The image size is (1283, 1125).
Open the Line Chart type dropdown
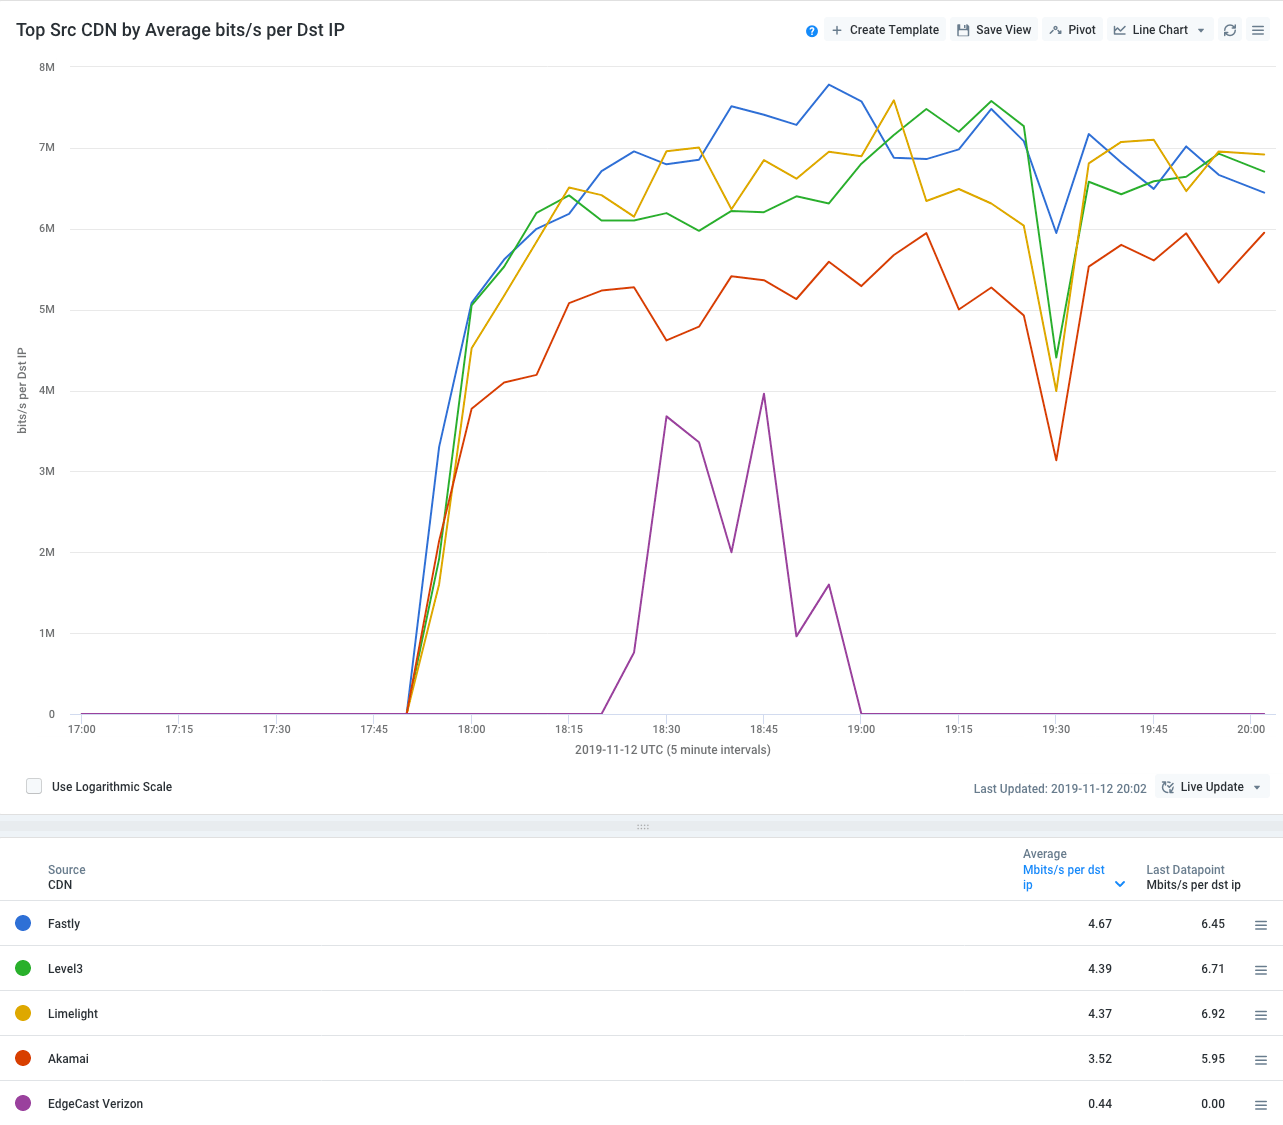(x=1160, y=30)
